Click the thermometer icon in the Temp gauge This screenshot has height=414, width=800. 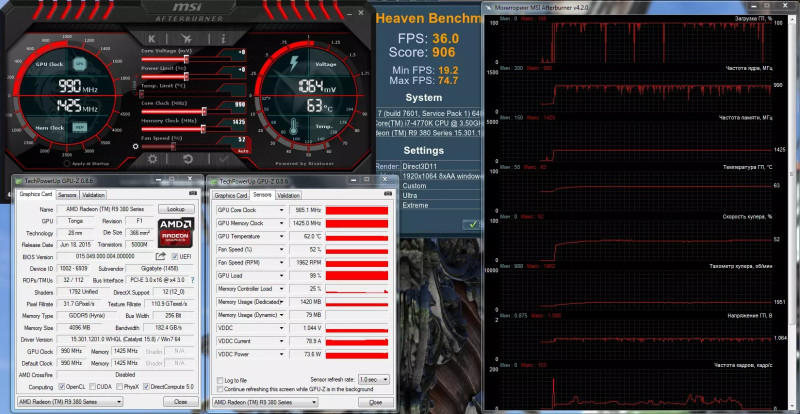pos(293,127)
